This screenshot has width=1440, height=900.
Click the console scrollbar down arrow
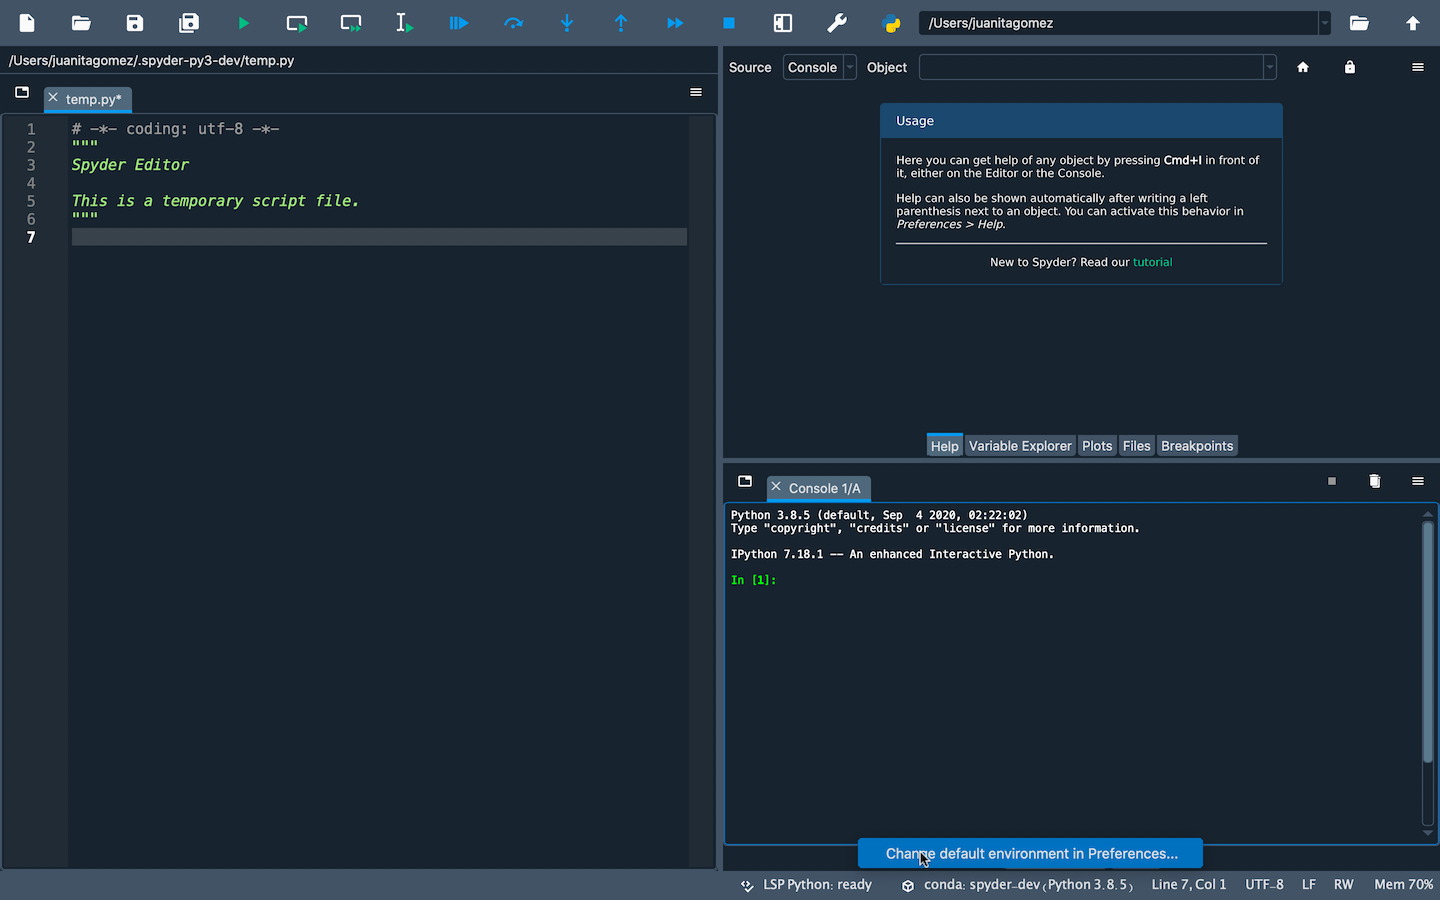coord(1427,833)
